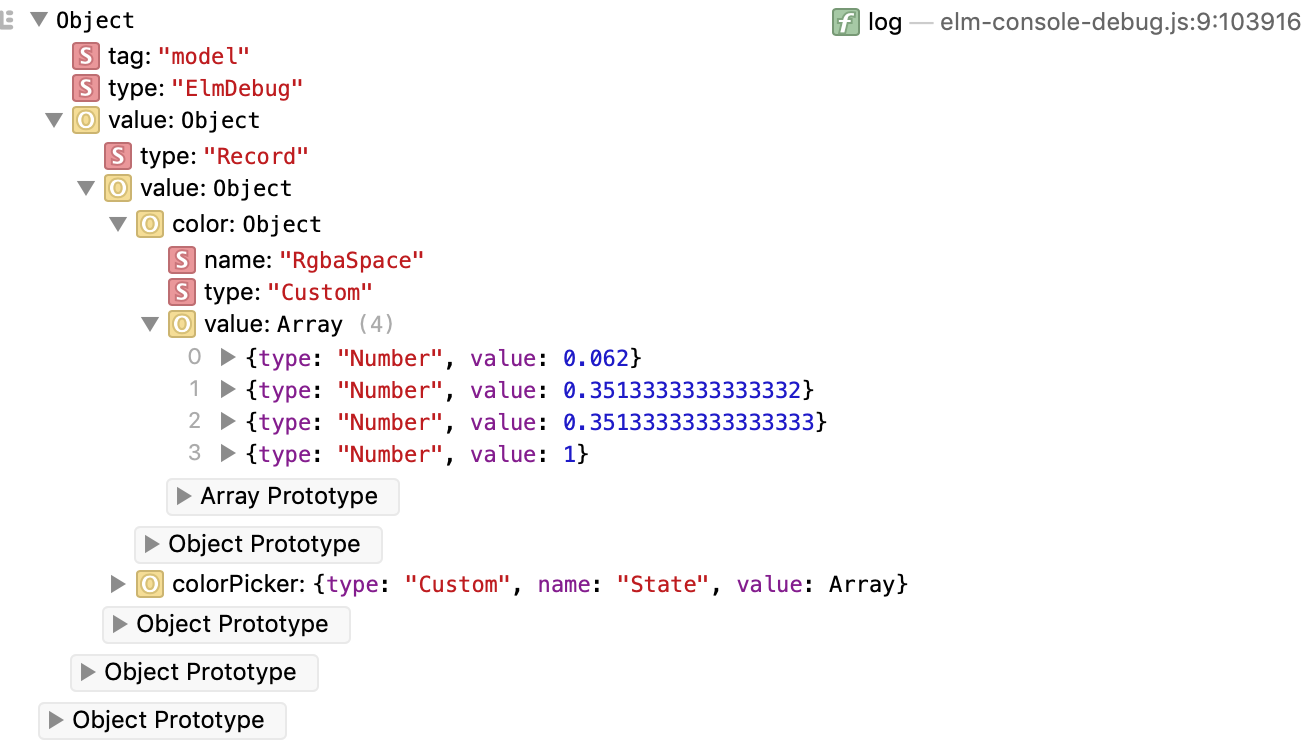Viewport: 1314px width, 746px height.
Task: Click the S badge beside type "ElmDebug"
Action: click(x=86, y=88)
